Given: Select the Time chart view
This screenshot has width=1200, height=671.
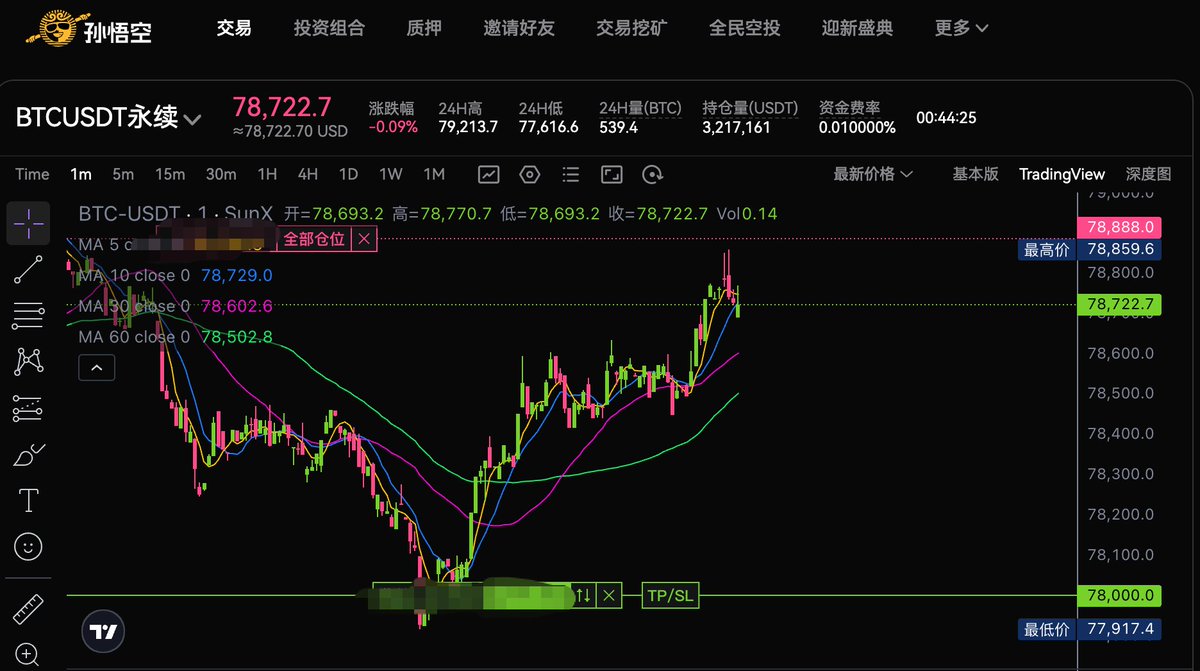Looking at the screenshot, I should tap(32, 174).
